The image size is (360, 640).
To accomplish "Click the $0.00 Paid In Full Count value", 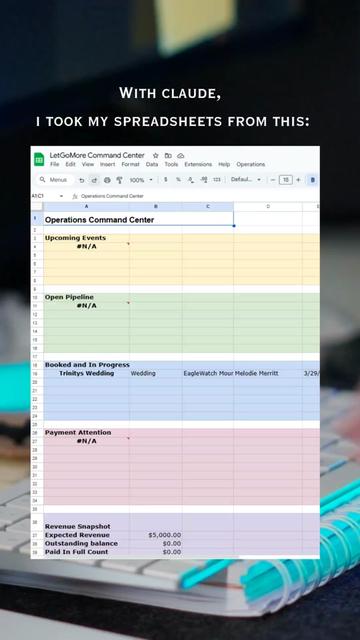I will [x=156, y=552].
